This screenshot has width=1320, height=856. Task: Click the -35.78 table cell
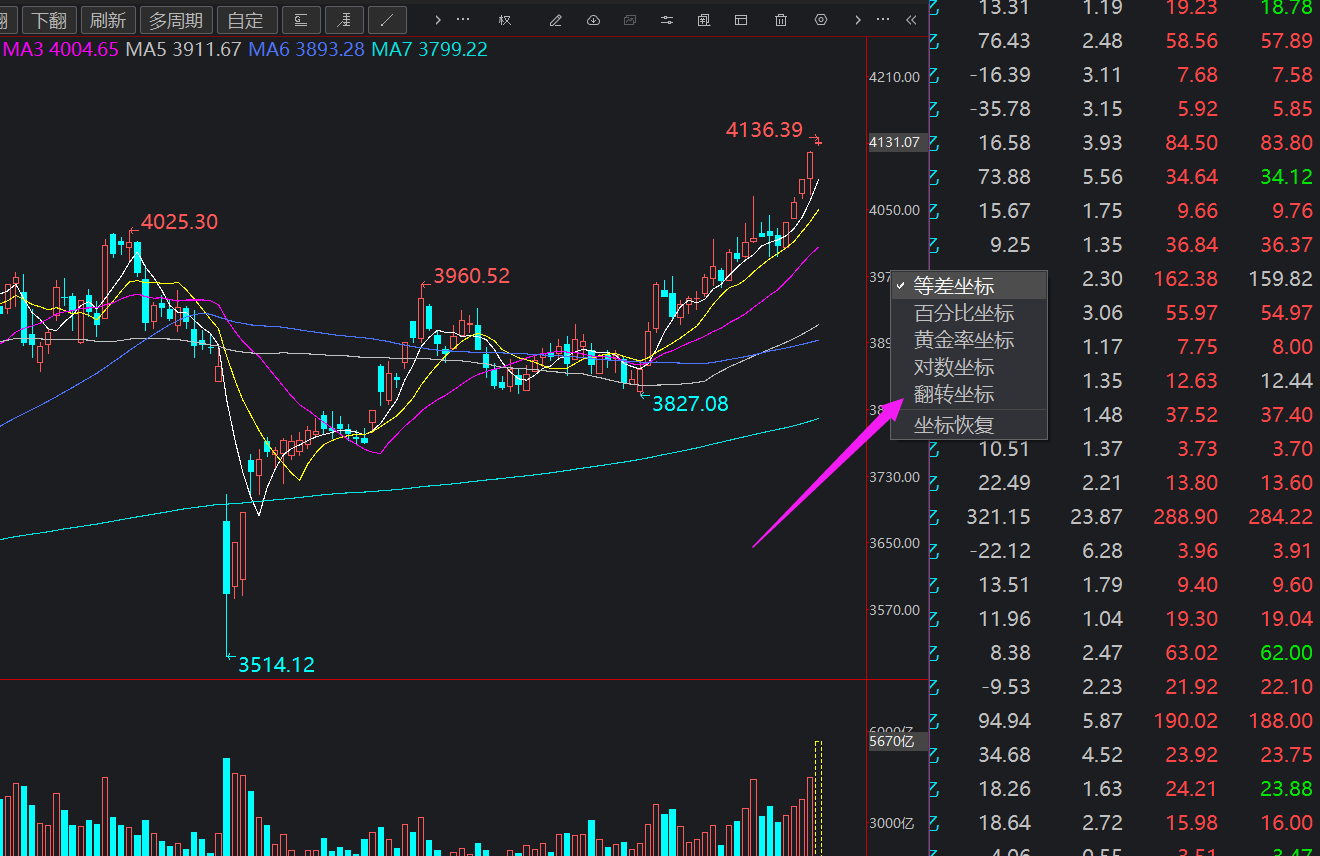[1000, 109]
